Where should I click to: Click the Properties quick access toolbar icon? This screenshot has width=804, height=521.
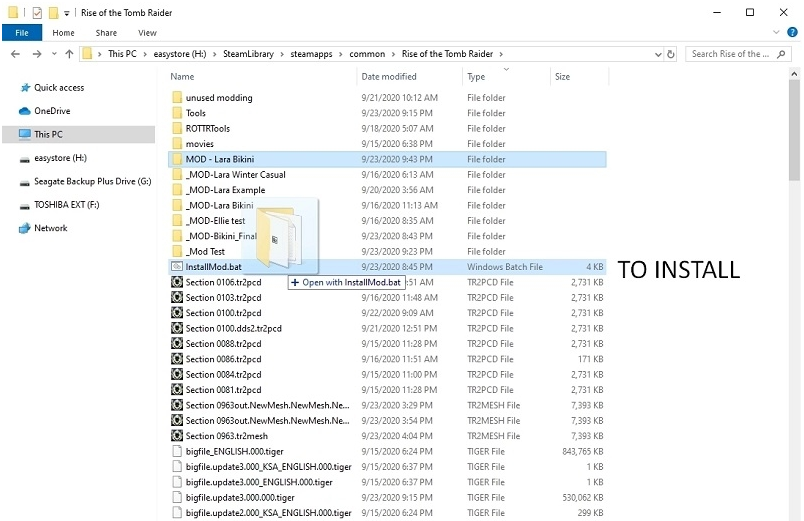[37, 12]
